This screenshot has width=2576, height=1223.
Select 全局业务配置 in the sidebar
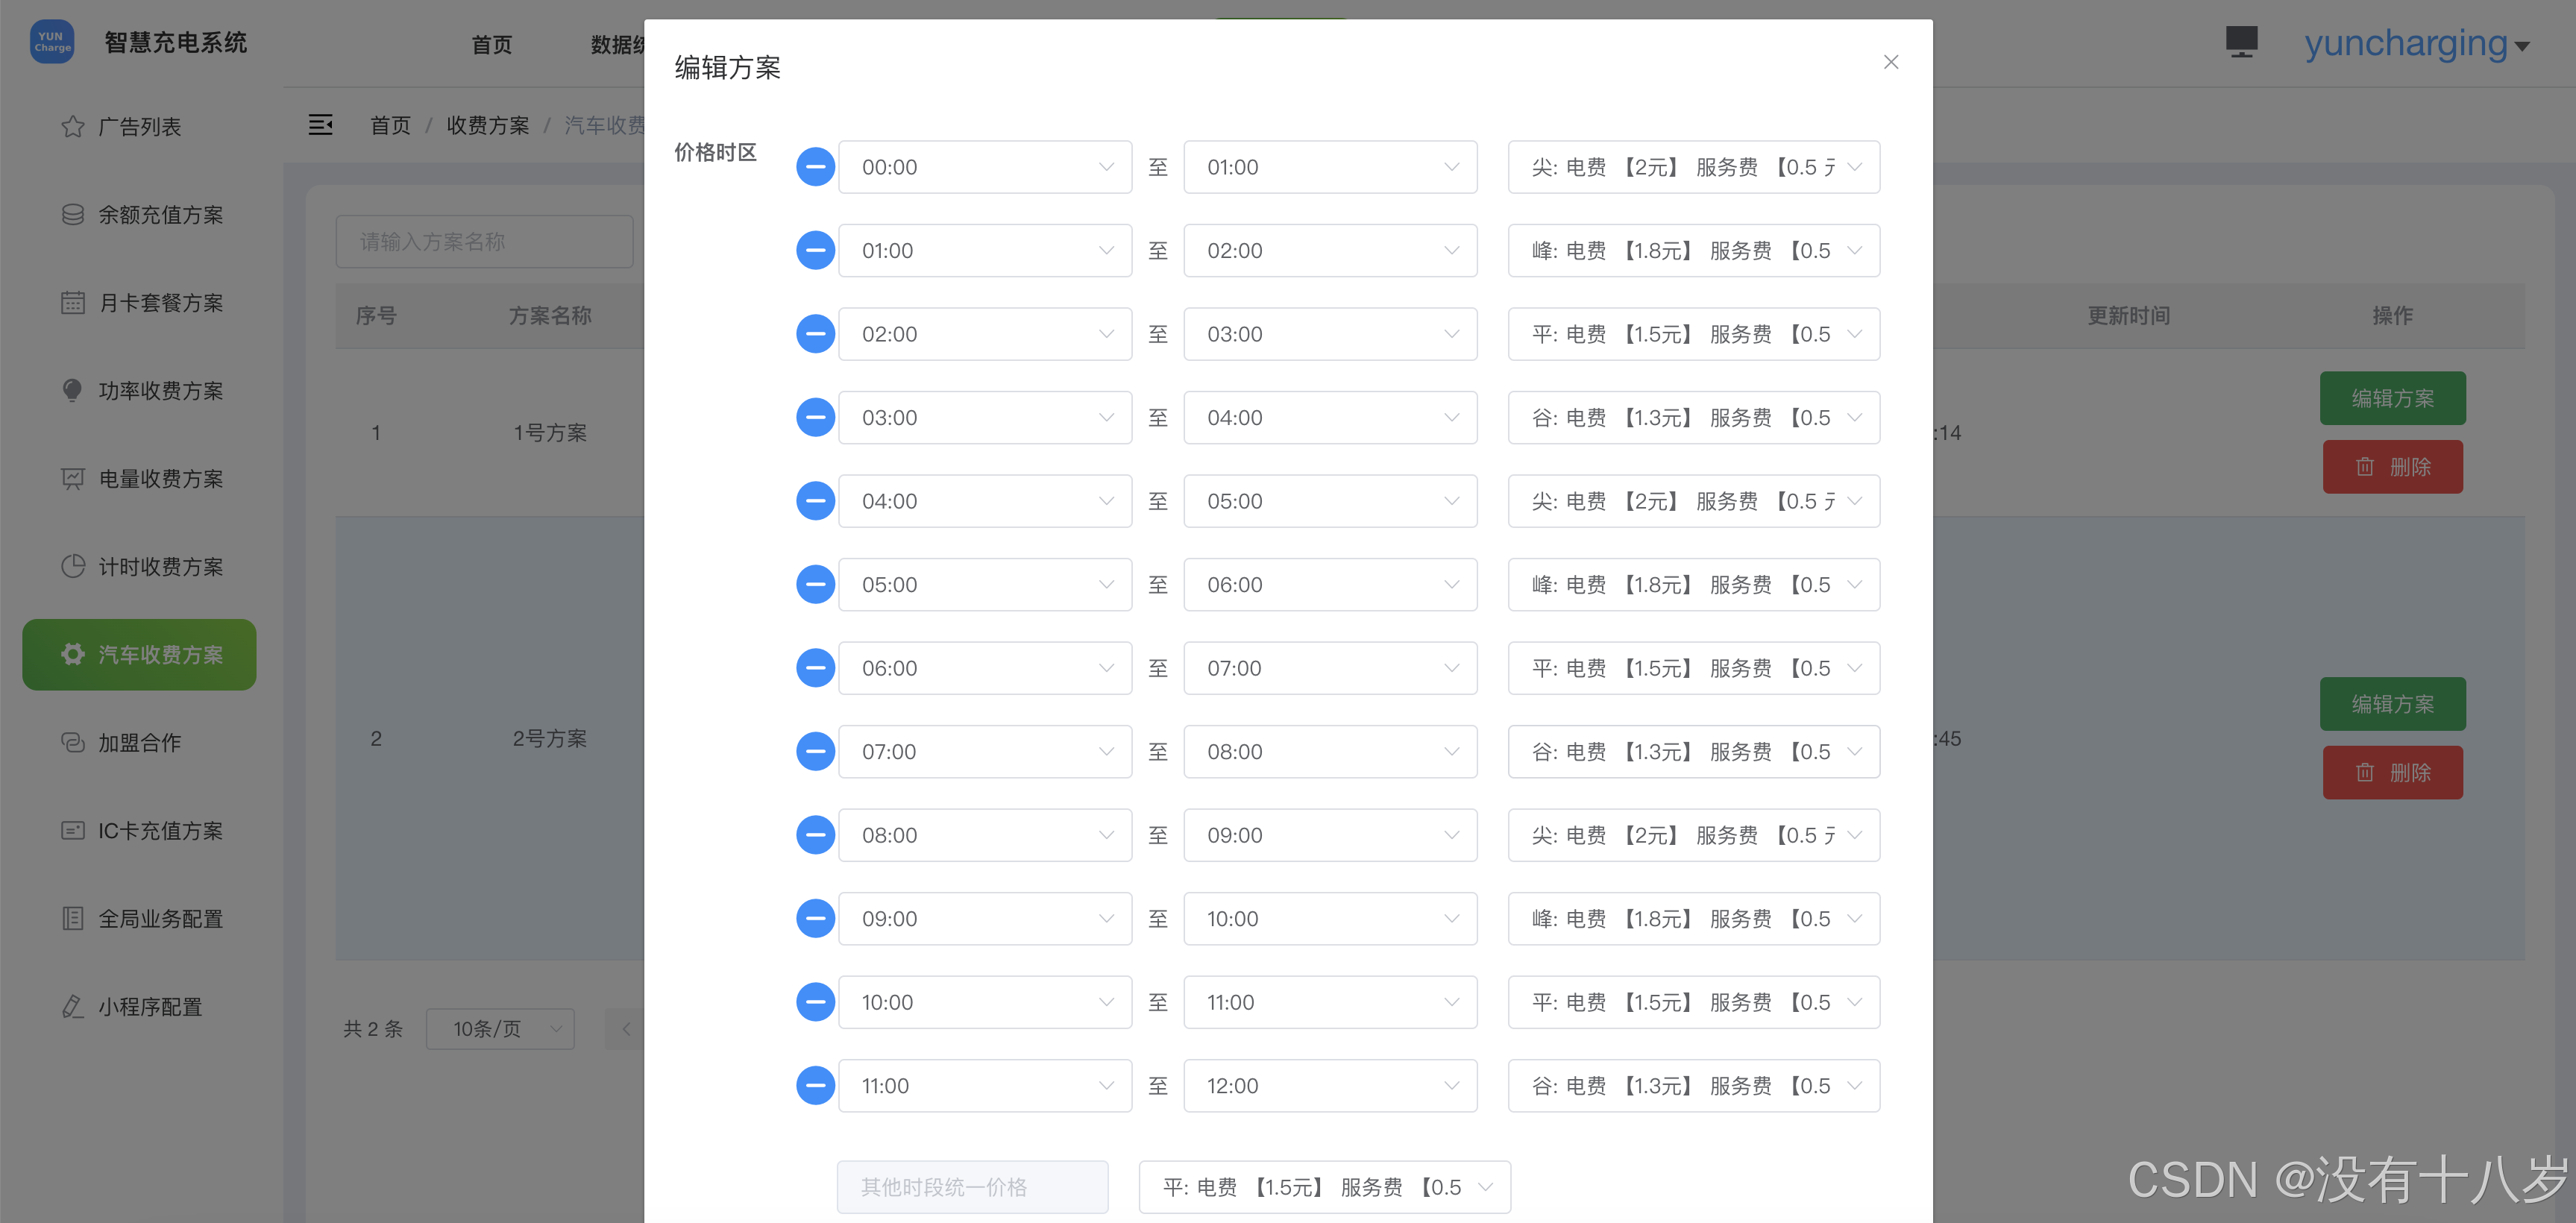[x=160, y=919]
